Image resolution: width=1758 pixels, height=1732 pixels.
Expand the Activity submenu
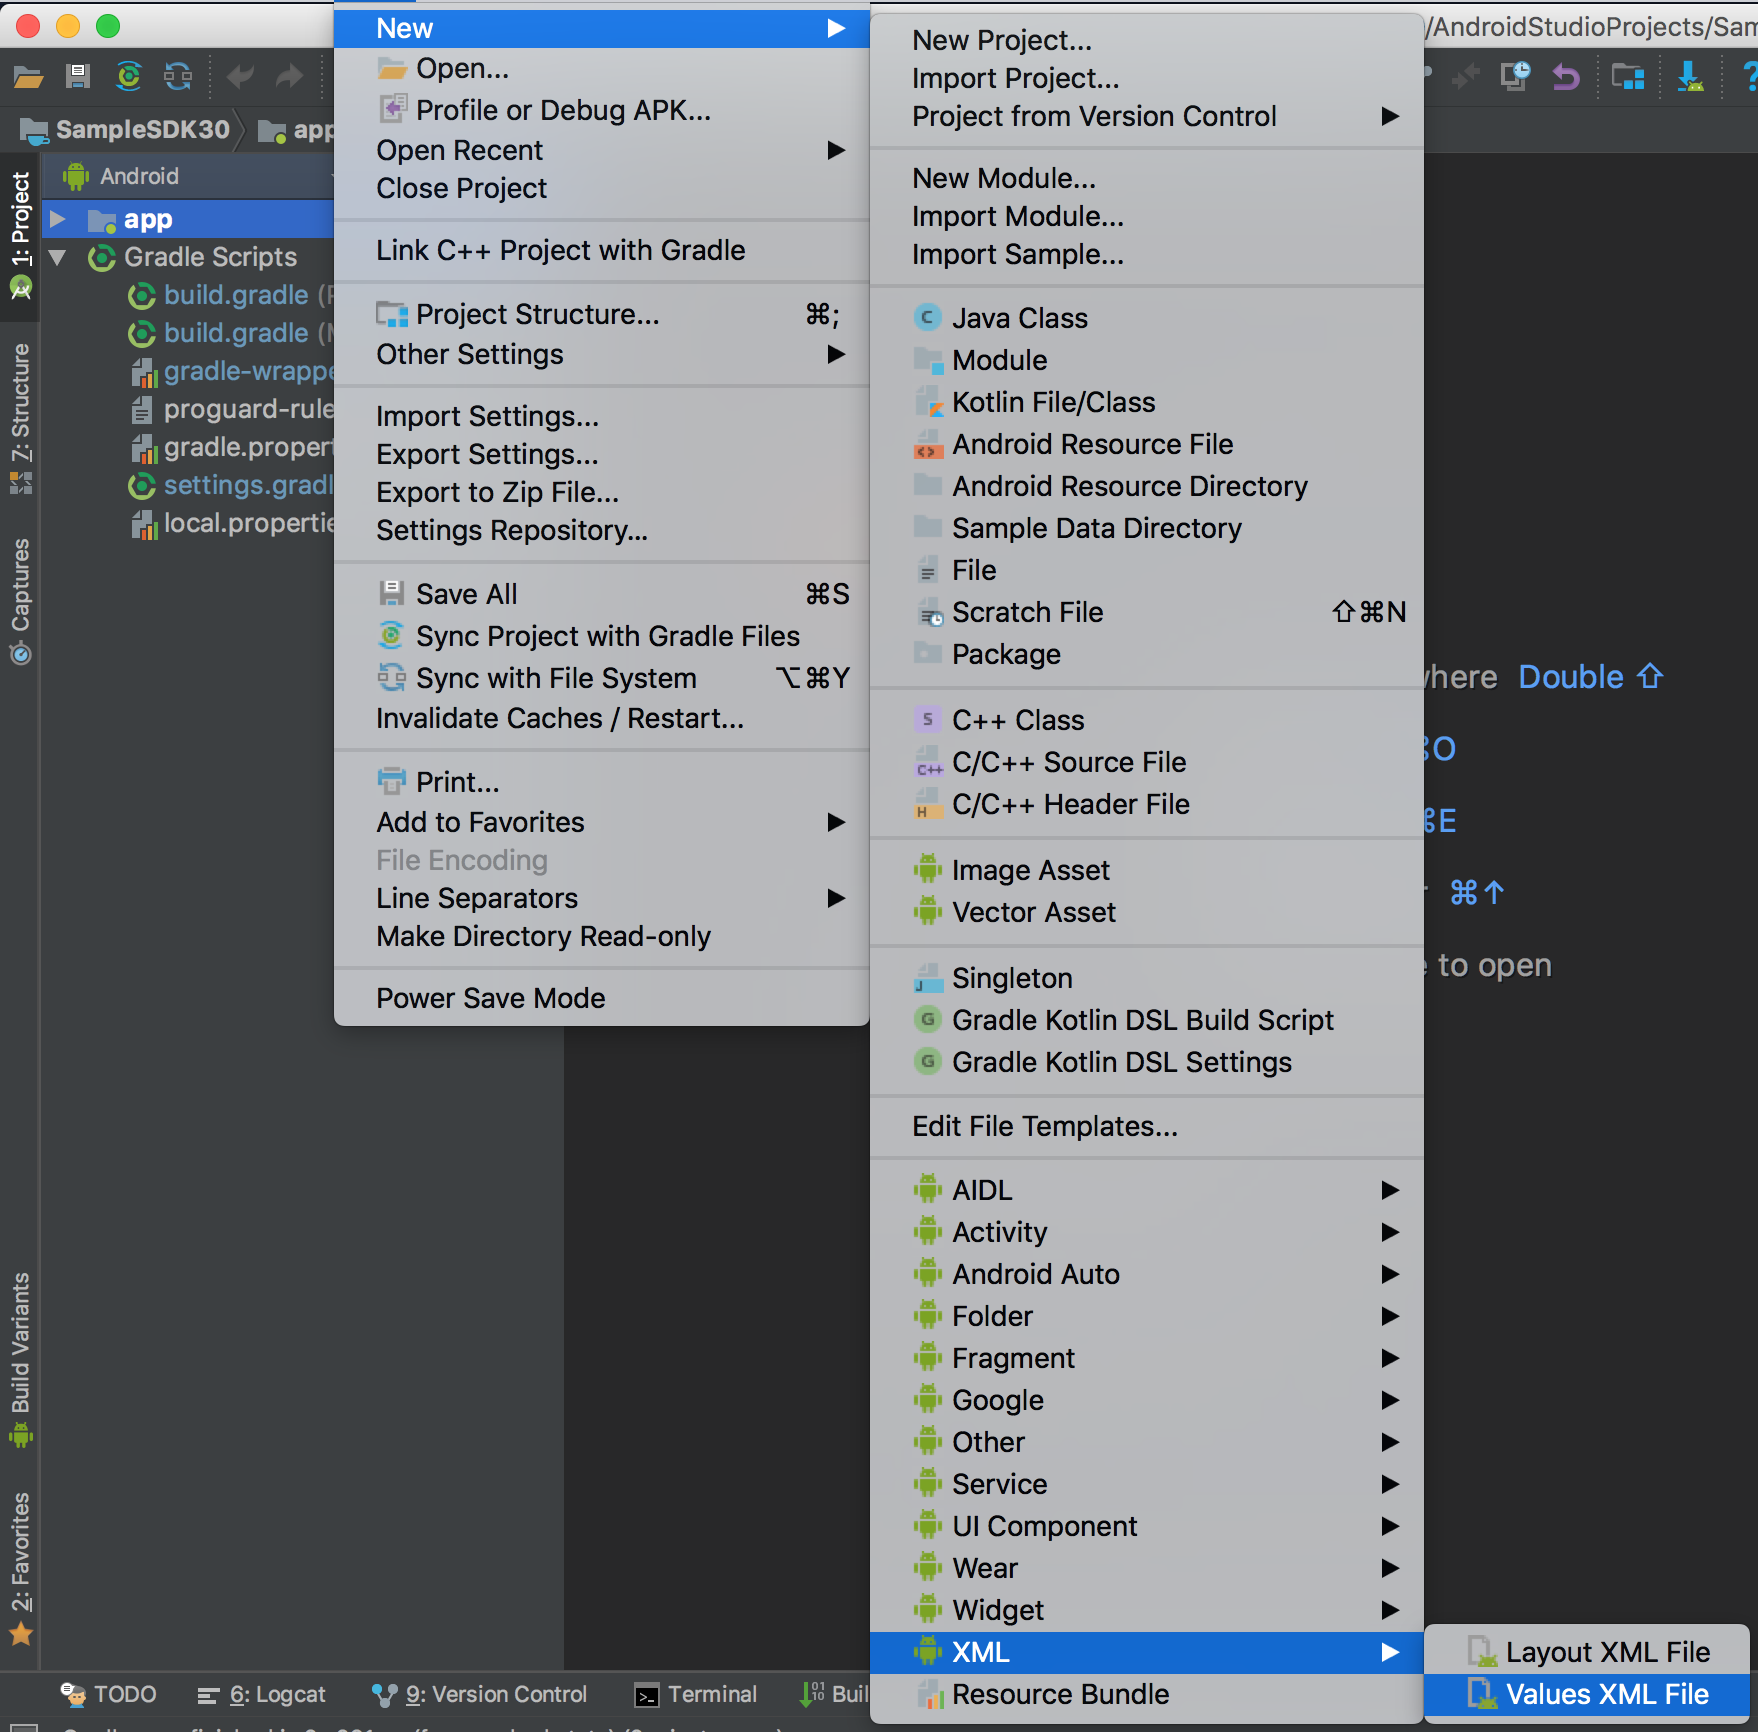tap(1147, 1232)
